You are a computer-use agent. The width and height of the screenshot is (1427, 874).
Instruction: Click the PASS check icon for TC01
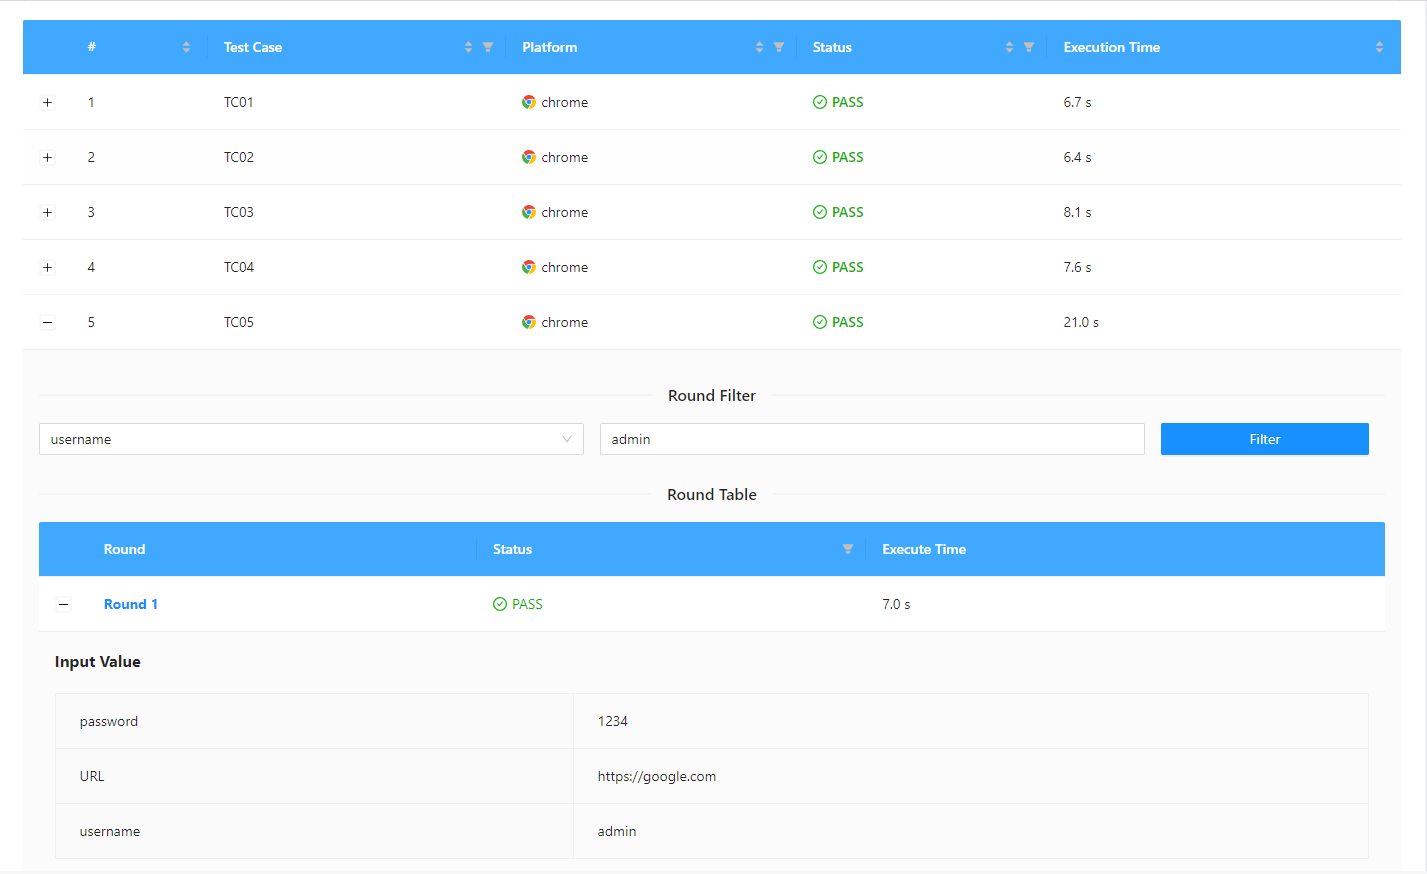pos(820,102)
